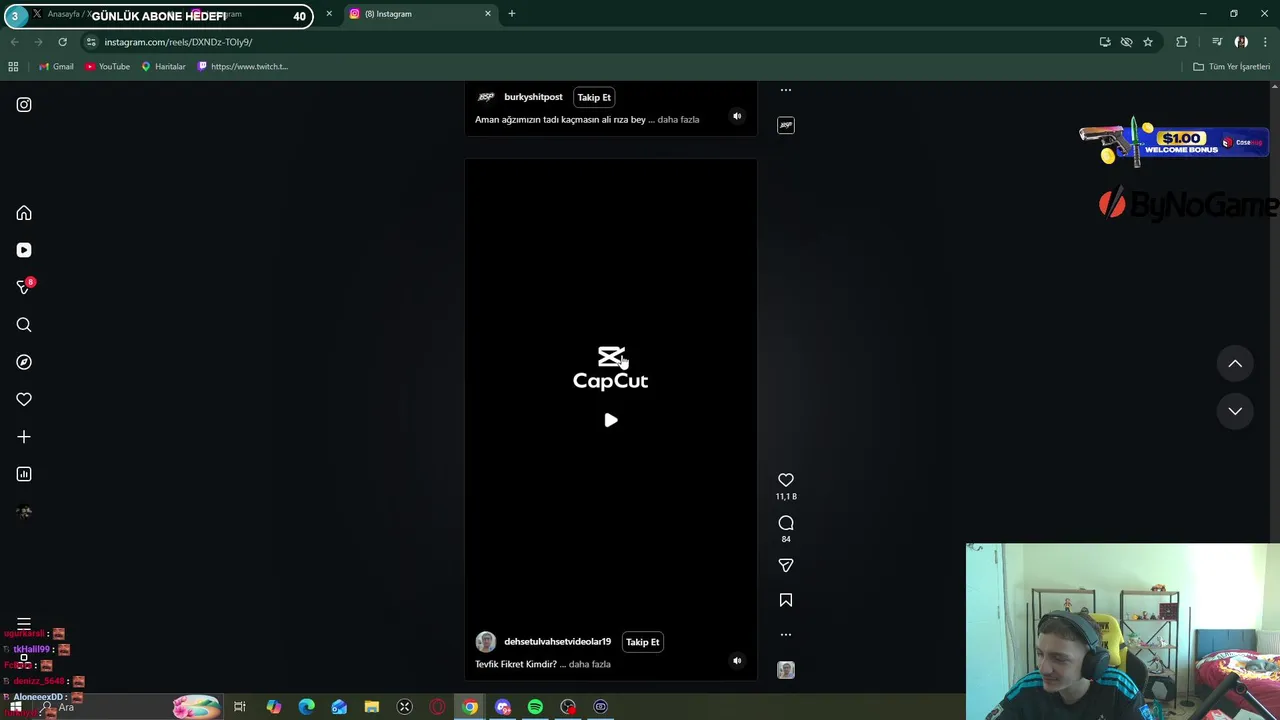This screenshot has height=720, width=1280.
Task: Open Spotify from the taskbar
Action: (x=535, y=707)
